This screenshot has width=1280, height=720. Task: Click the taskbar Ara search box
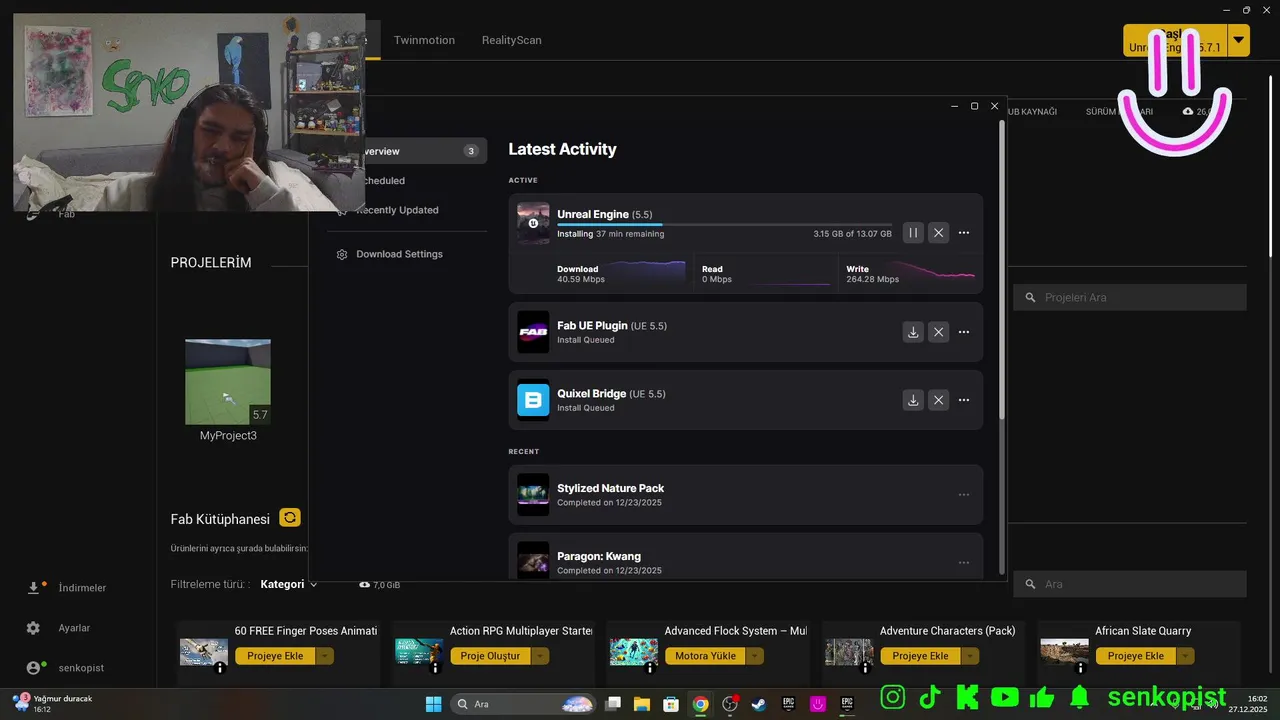(523, 704)
